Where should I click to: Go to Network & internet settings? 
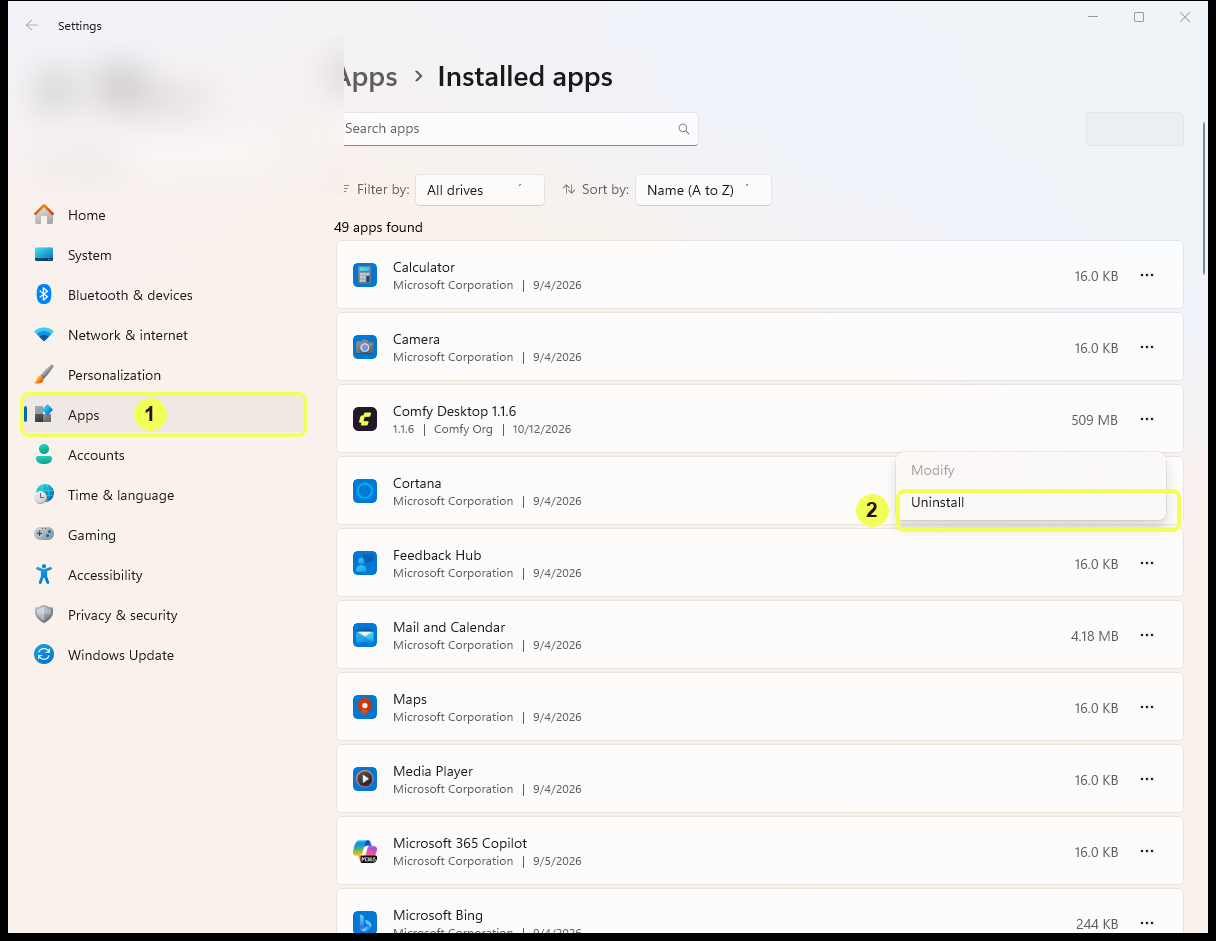tap(163, 335)
